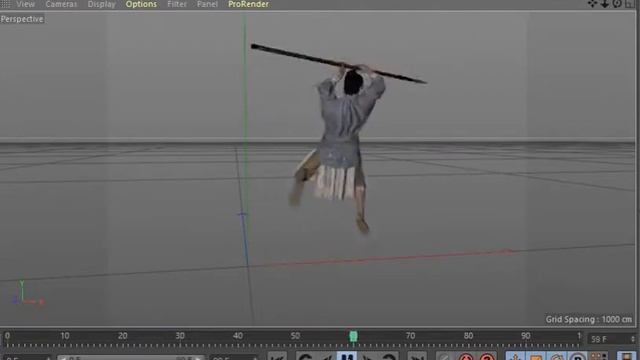Open the Cameras menu
Viewport: 640px width, 360px height.
(61, 4)
